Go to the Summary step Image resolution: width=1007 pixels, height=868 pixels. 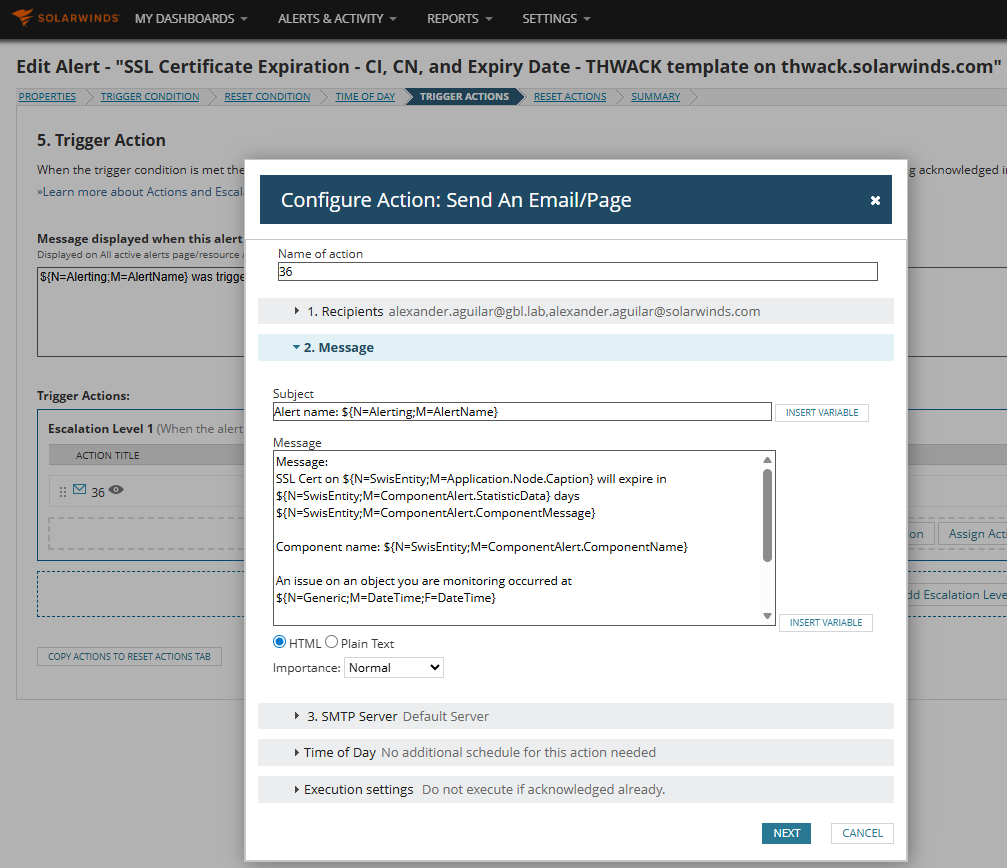coord(655,96)
